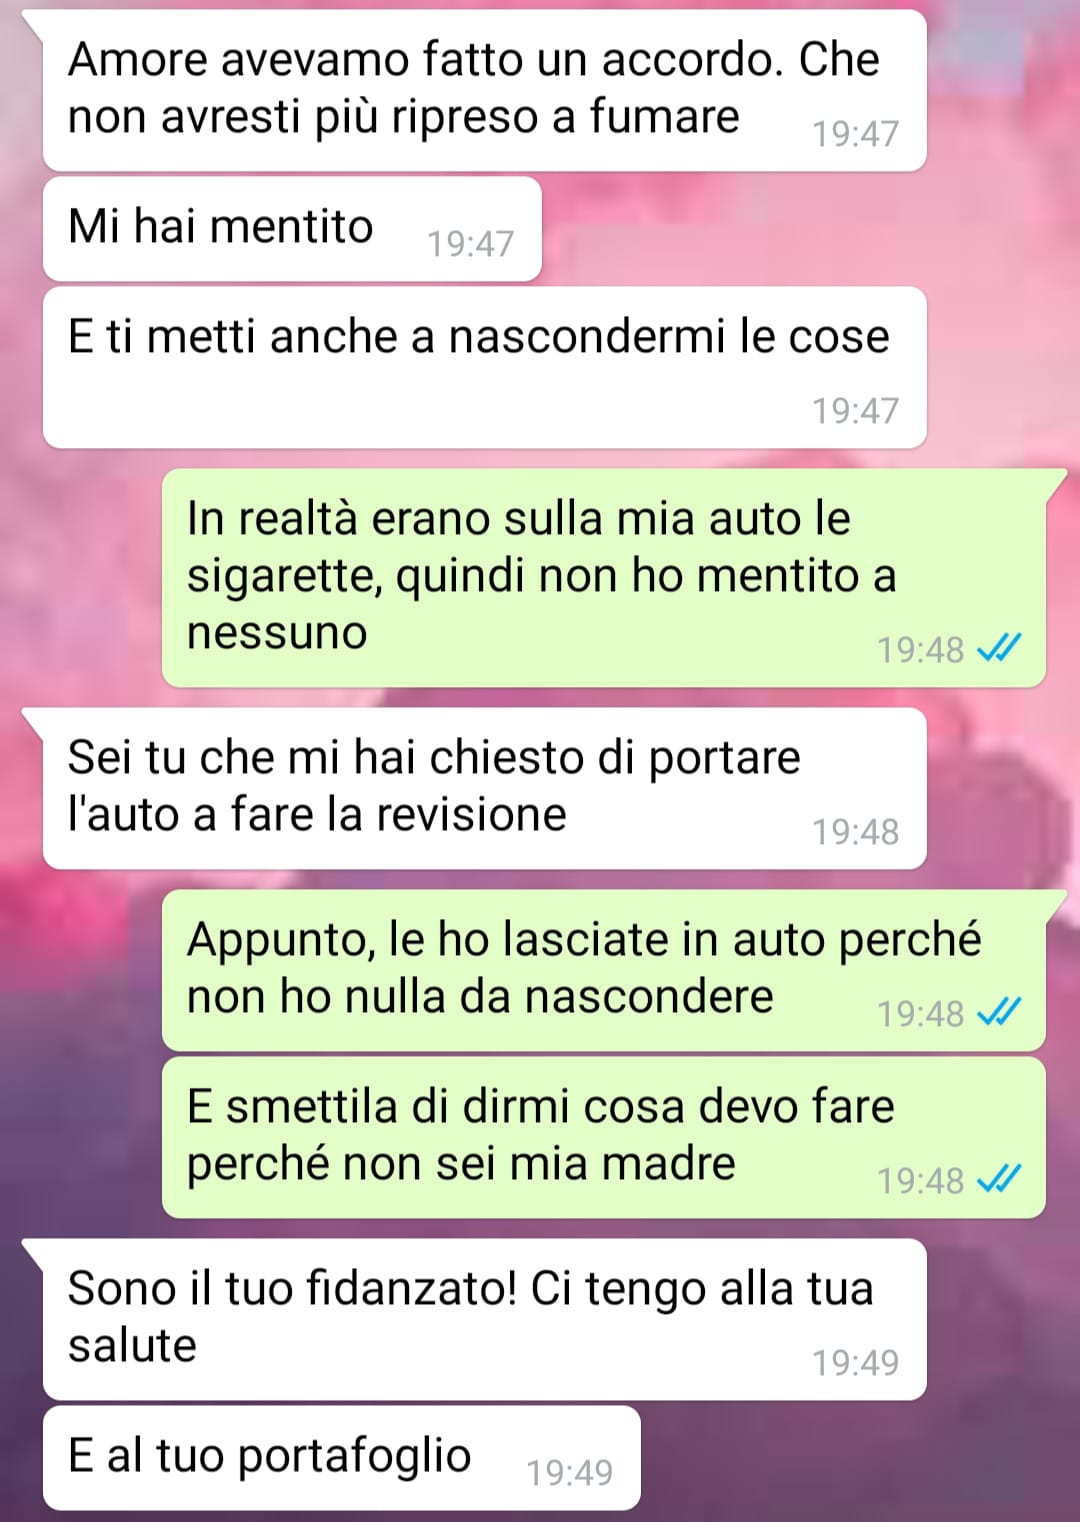Tap the 19:49 timestamp on 'E al tuo portafoglio'

(x=569, y=1473)
